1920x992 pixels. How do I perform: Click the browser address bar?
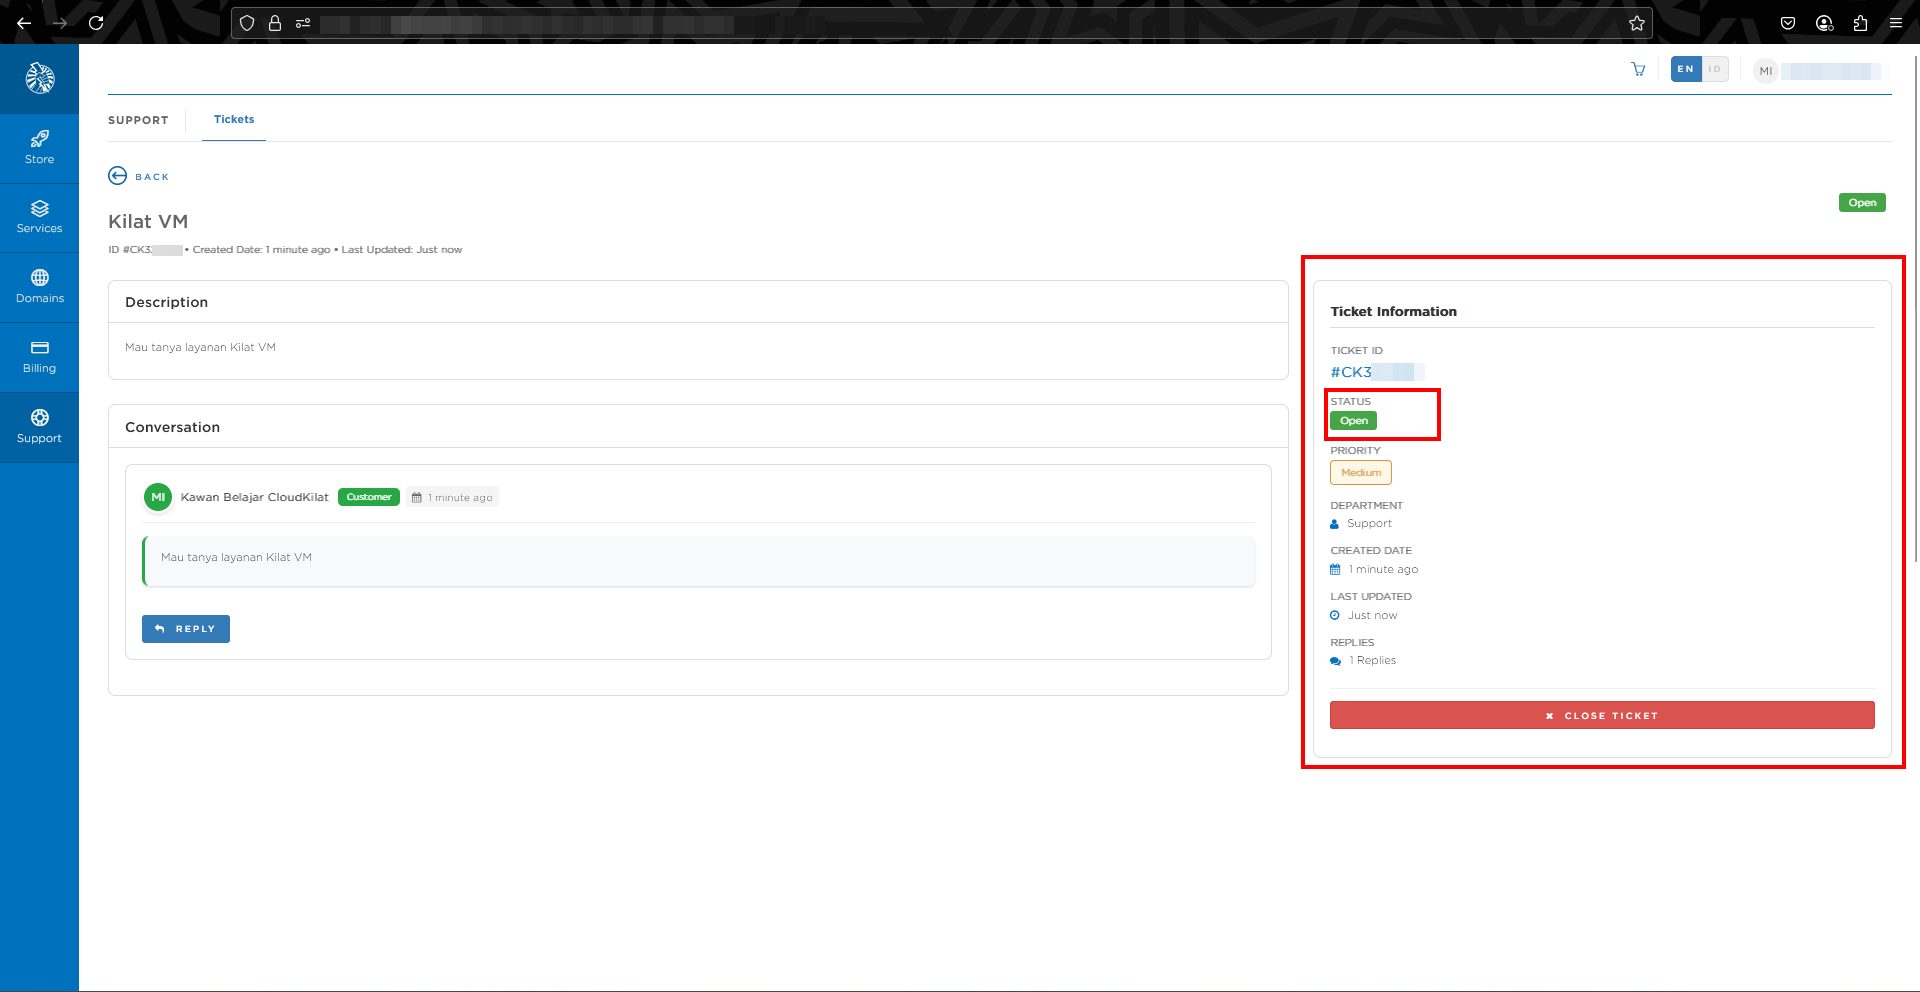[x=900, y=23]
